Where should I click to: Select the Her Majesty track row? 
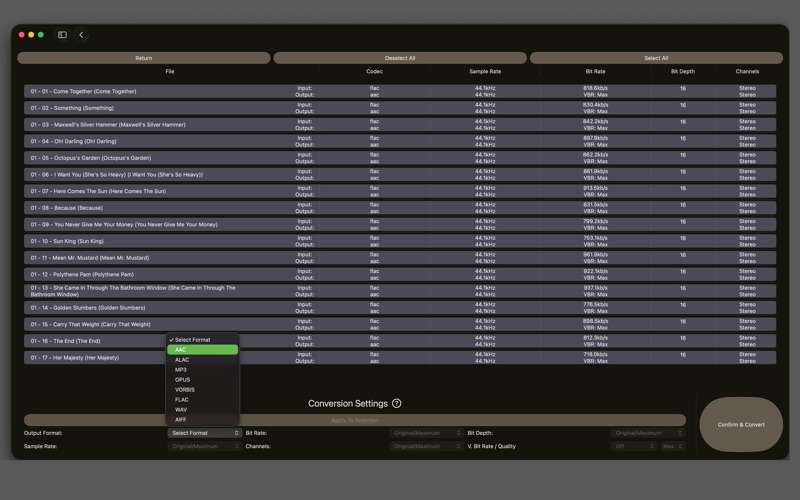point(400,358)
